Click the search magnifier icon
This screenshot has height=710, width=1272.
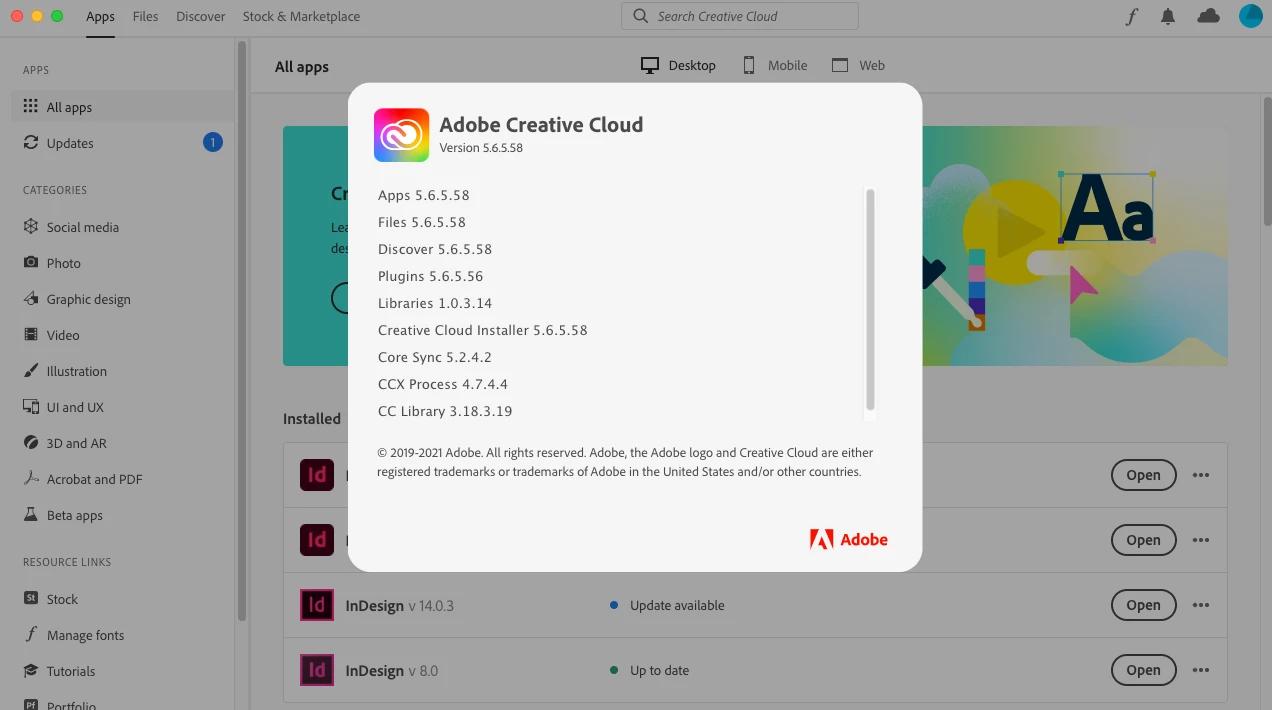coord(640,16)
